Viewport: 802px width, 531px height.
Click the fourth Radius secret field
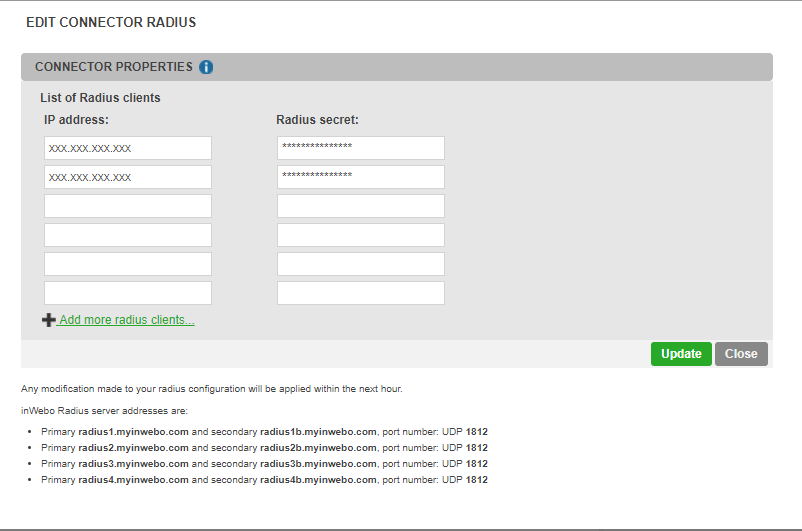point(360,235)
